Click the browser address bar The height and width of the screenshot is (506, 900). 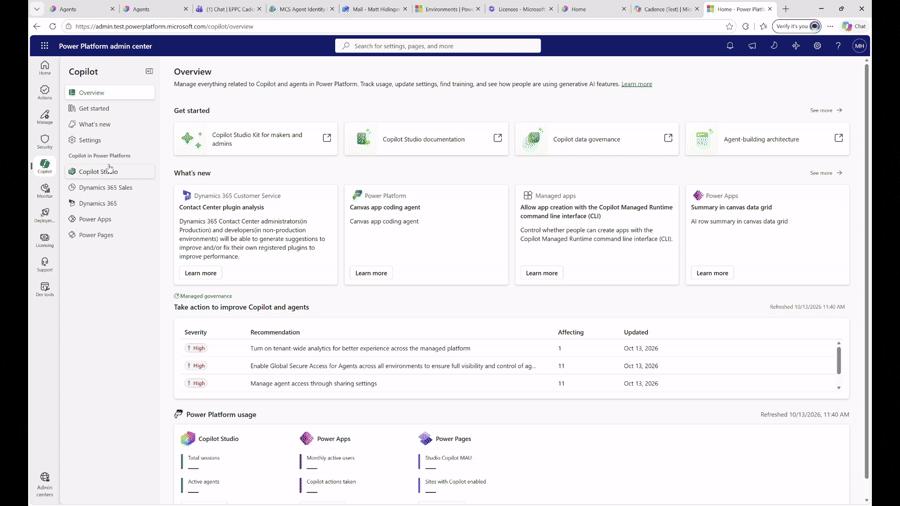(396, 26)
